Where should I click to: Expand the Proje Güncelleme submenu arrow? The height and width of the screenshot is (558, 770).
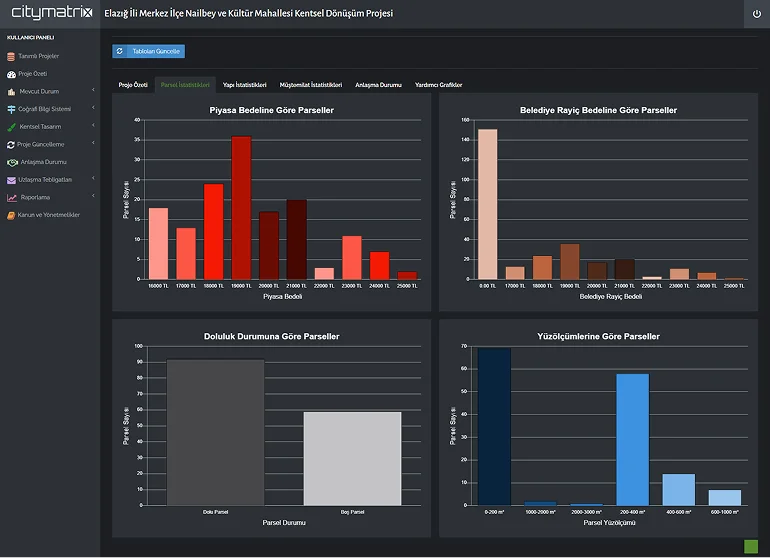tap(93, 144)
